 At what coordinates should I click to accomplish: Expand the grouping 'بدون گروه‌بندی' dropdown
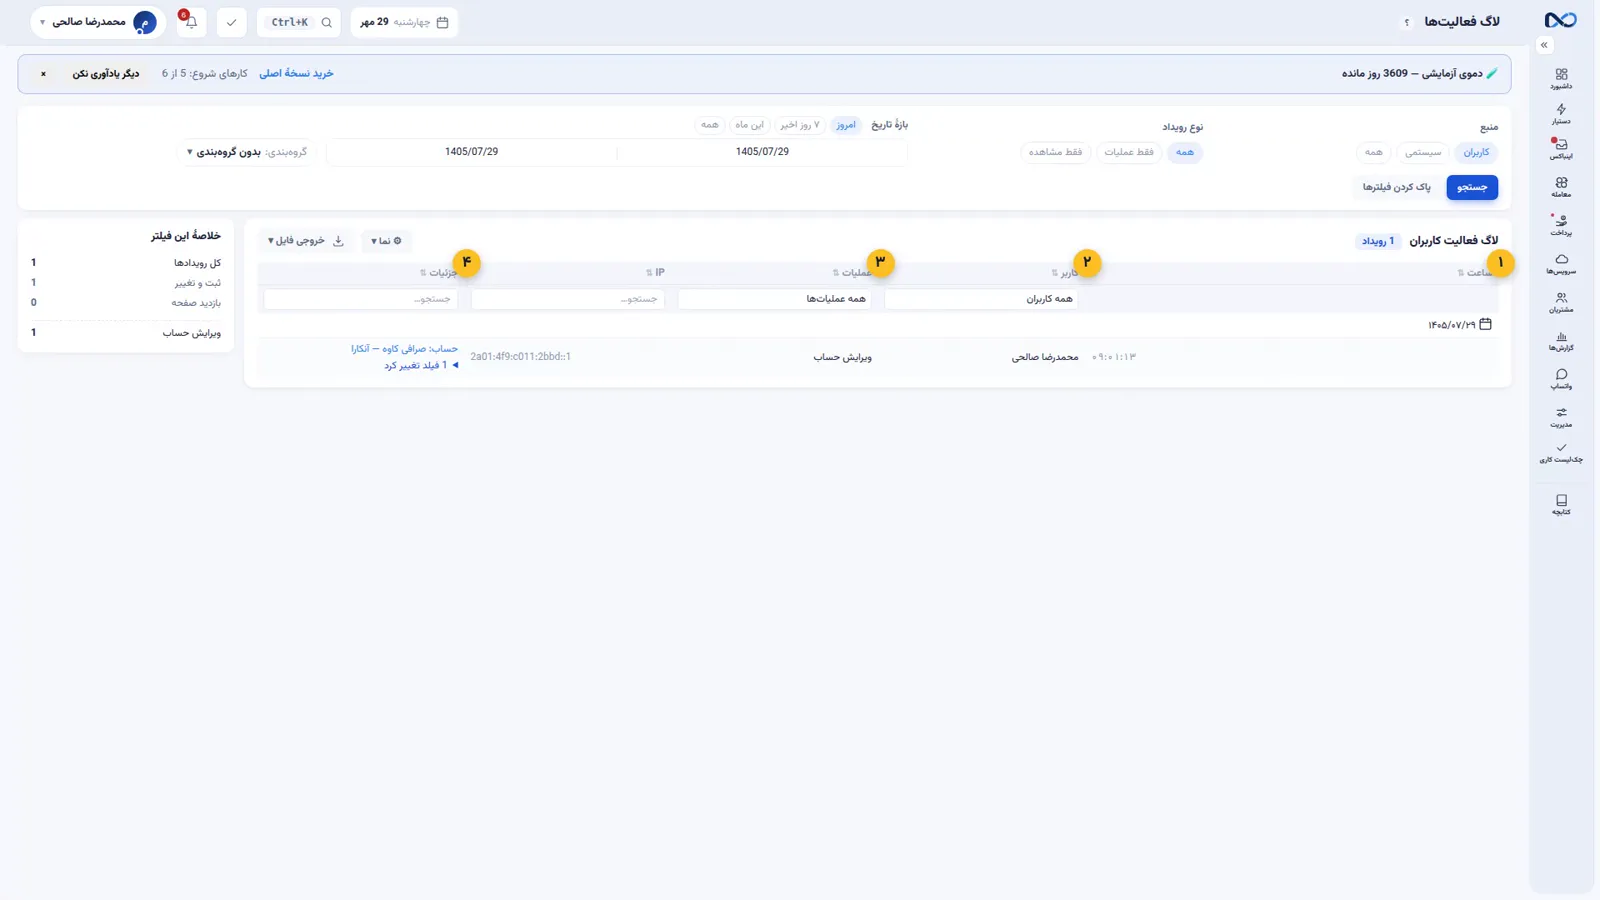pyautogui.click(x=246, y=152)
